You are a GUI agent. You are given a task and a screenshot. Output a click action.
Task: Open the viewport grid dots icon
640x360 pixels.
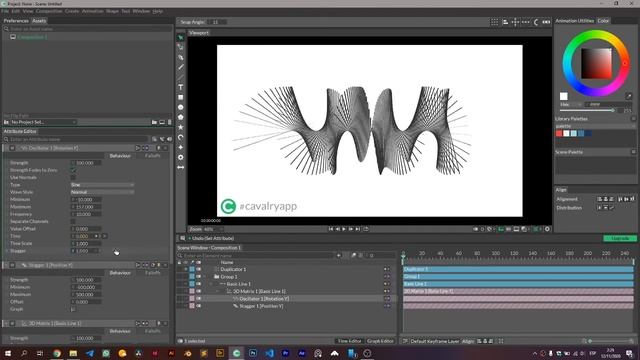[494, 22]
